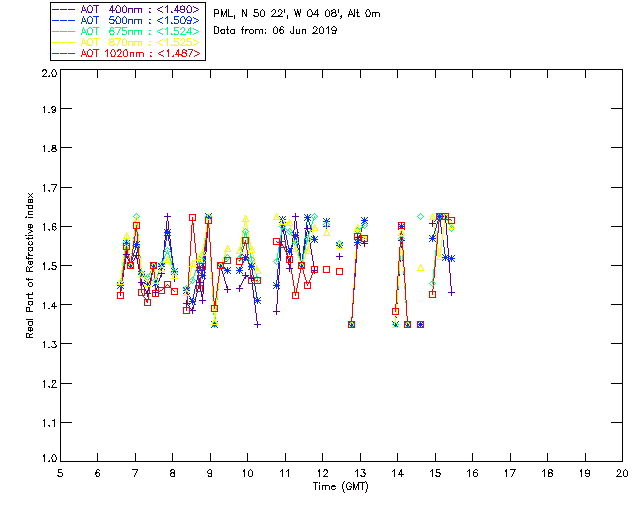Click the 1.0 tick label on y-axis
This screenshot has width=640, height=512.
click(x=48, y=461)
